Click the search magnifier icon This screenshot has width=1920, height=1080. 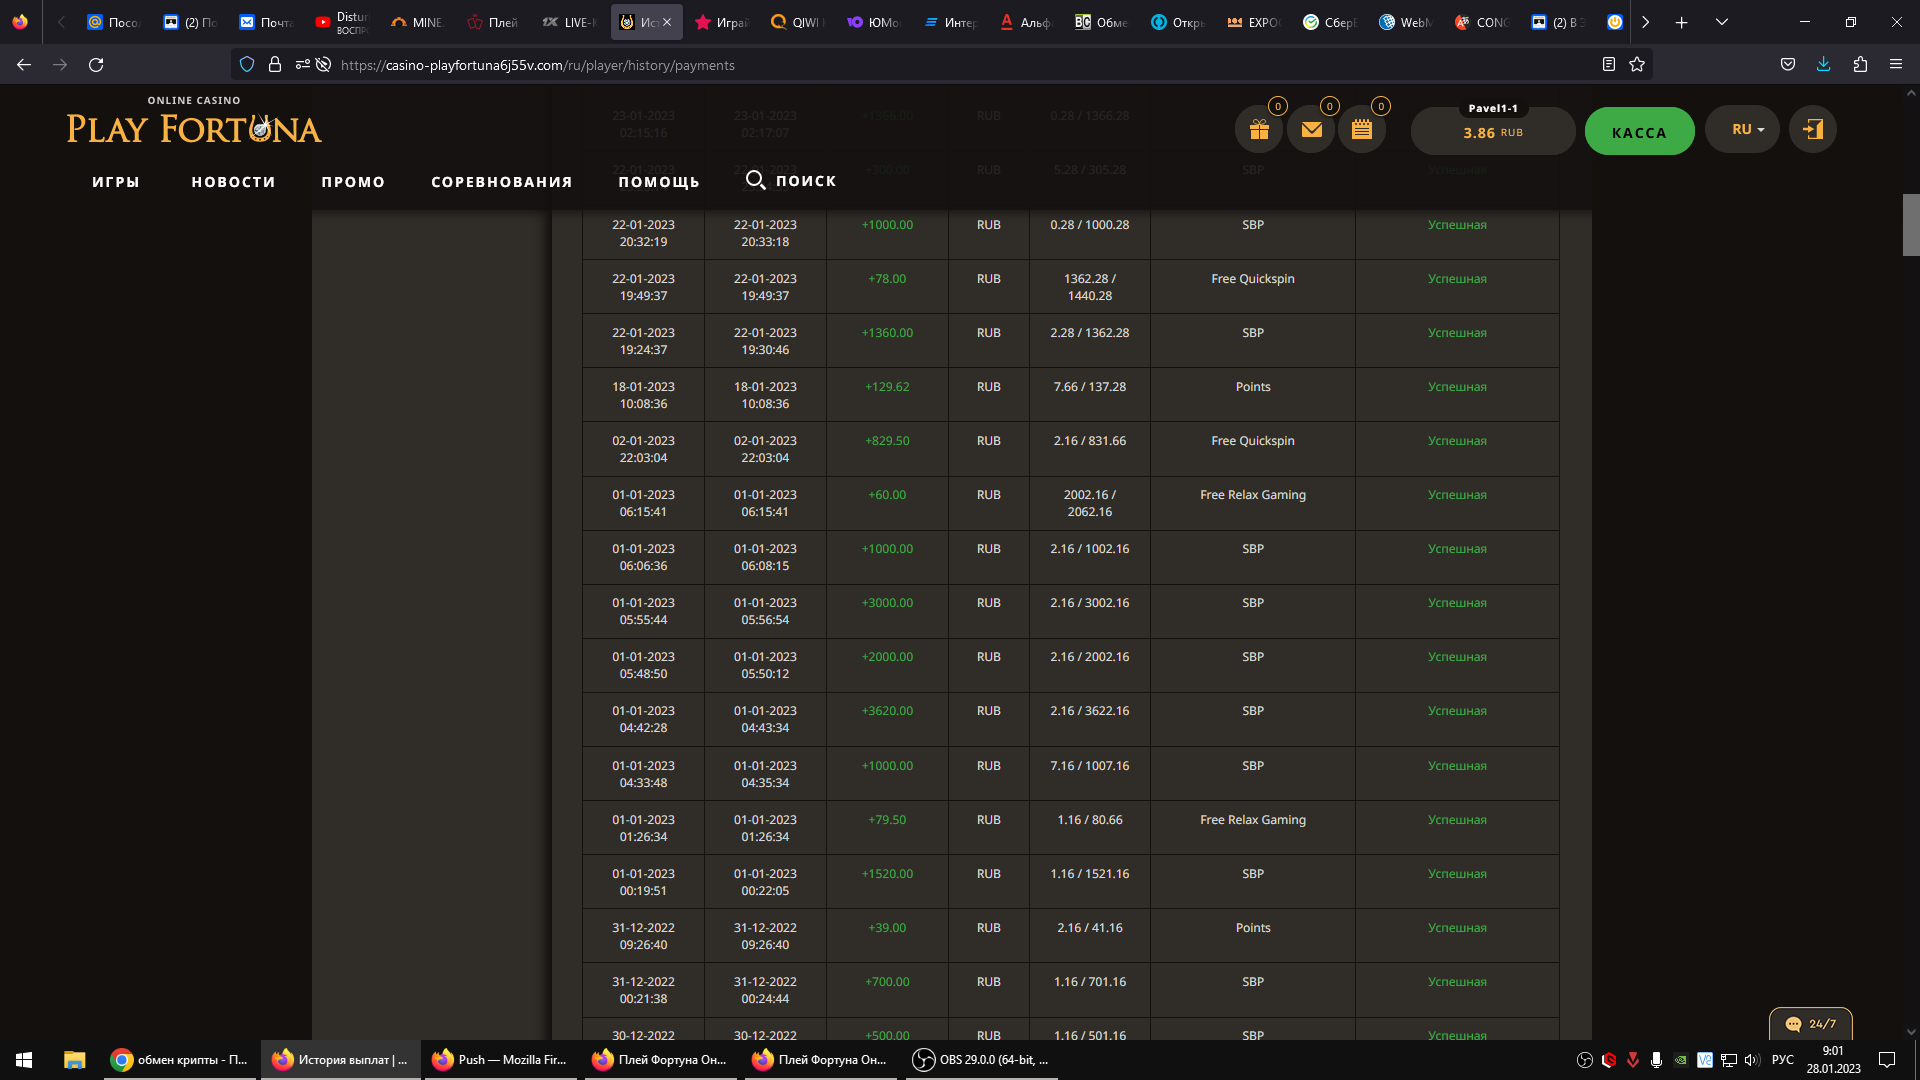click(x=756, y=180)
